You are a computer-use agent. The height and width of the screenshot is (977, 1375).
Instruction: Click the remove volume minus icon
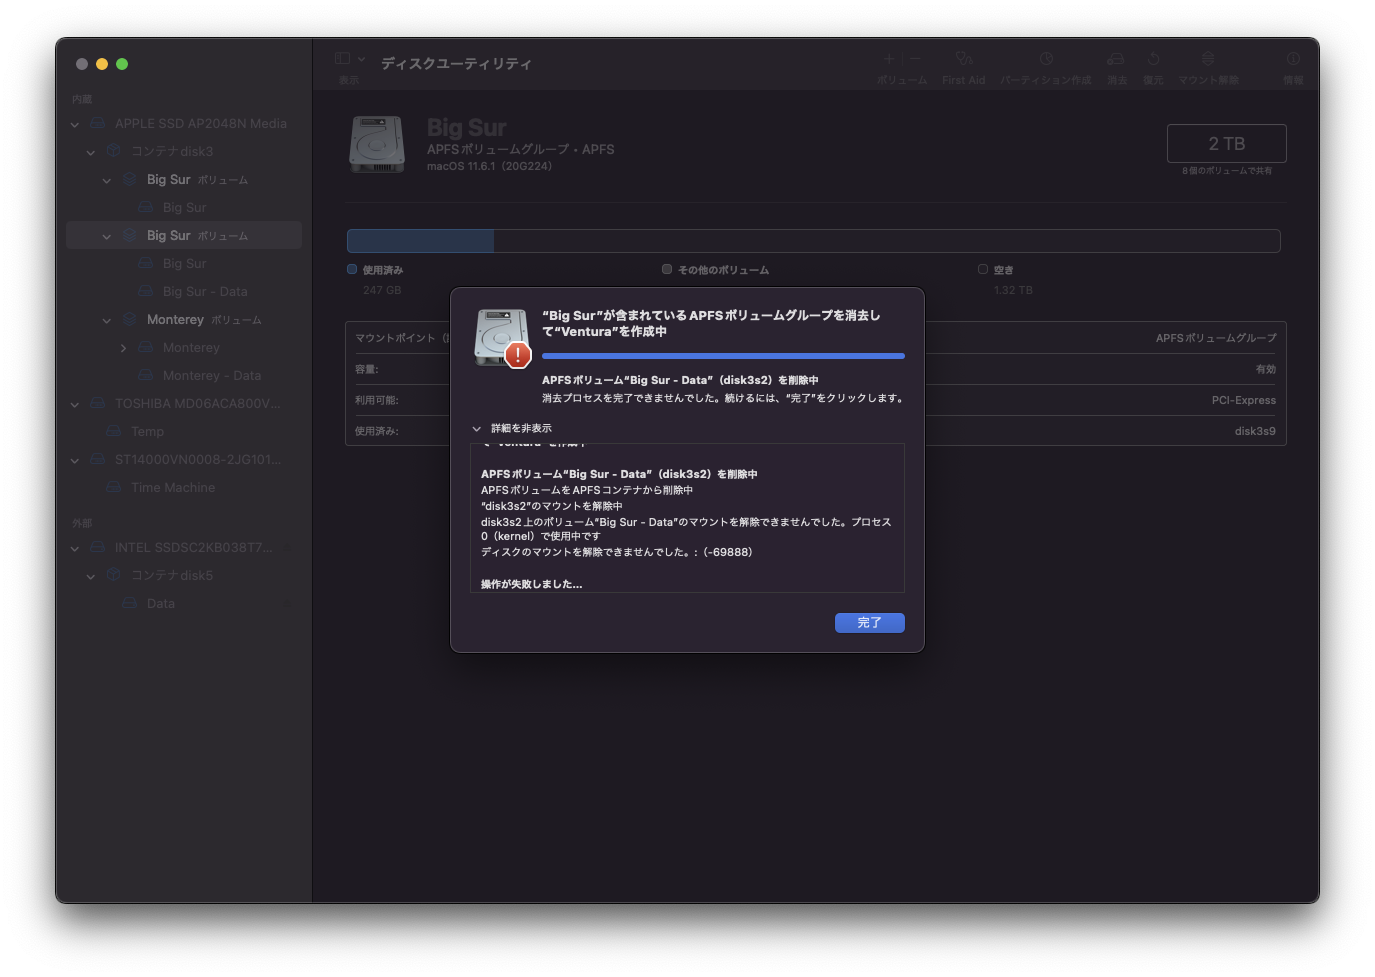pyautogui.click(x=914, y=59)
